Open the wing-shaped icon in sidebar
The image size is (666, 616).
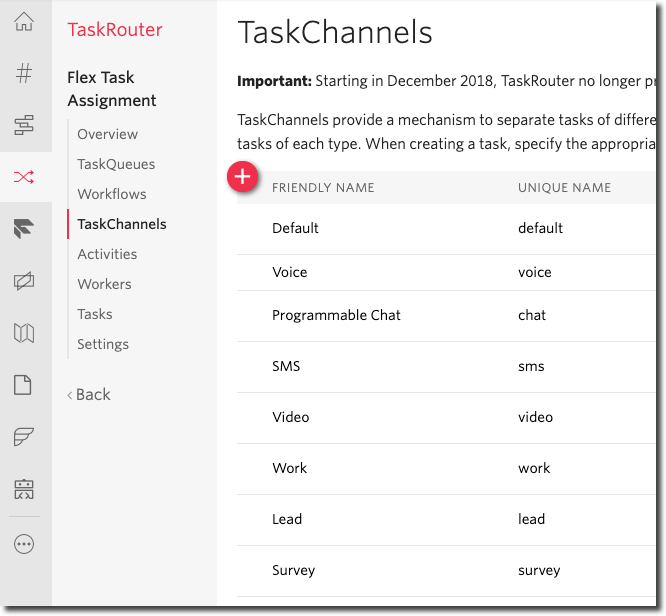click(x=24, y=437)
